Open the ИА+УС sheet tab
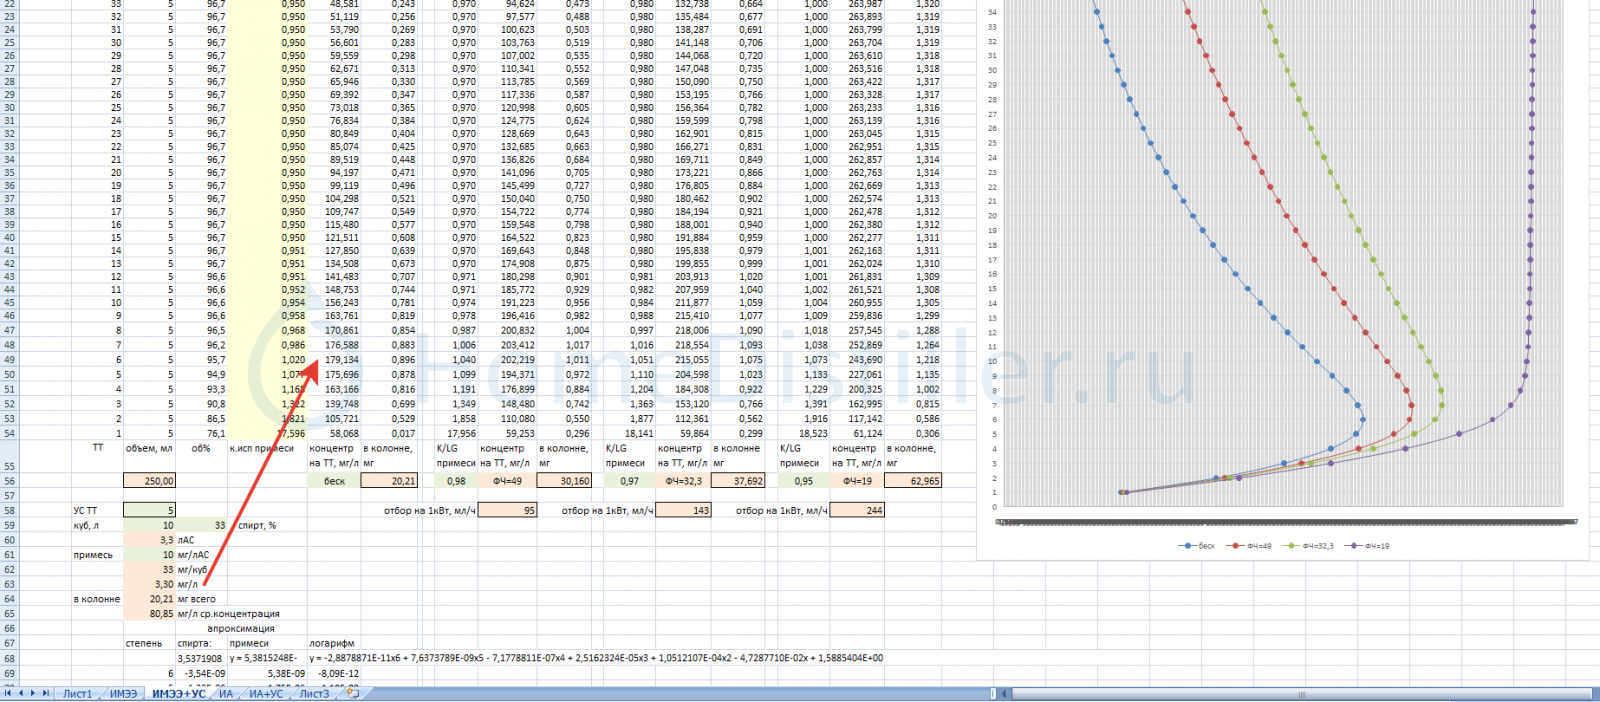The height and width of the screenshot is (702, 1600). pos(266,693)
